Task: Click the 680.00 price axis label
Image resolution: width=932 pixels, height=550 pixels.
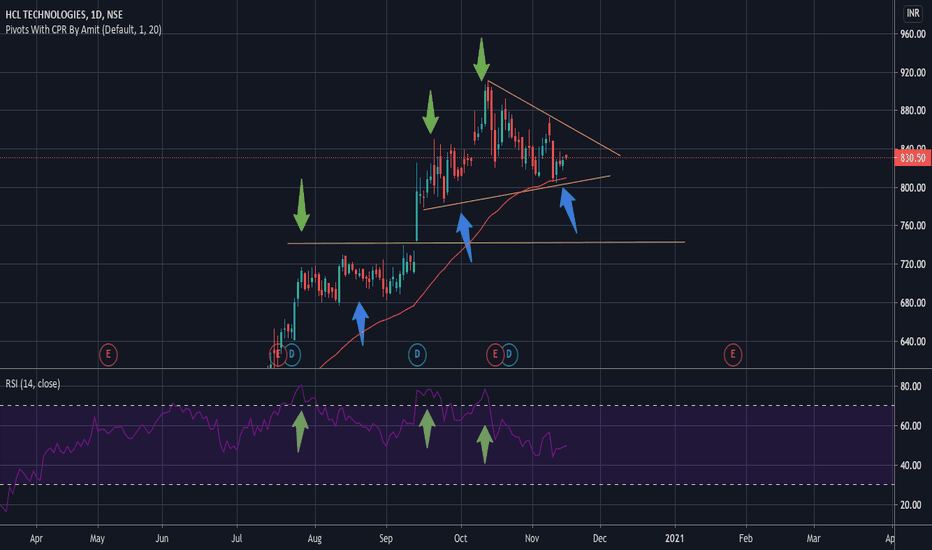Action: [913, 303]
